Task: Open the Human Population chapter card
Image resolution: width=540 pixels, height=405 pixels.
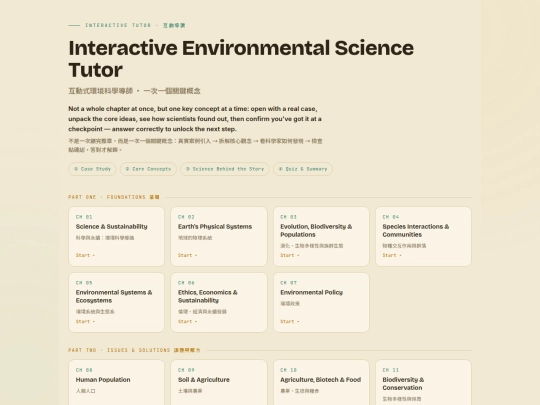Action: click(116, 382)
